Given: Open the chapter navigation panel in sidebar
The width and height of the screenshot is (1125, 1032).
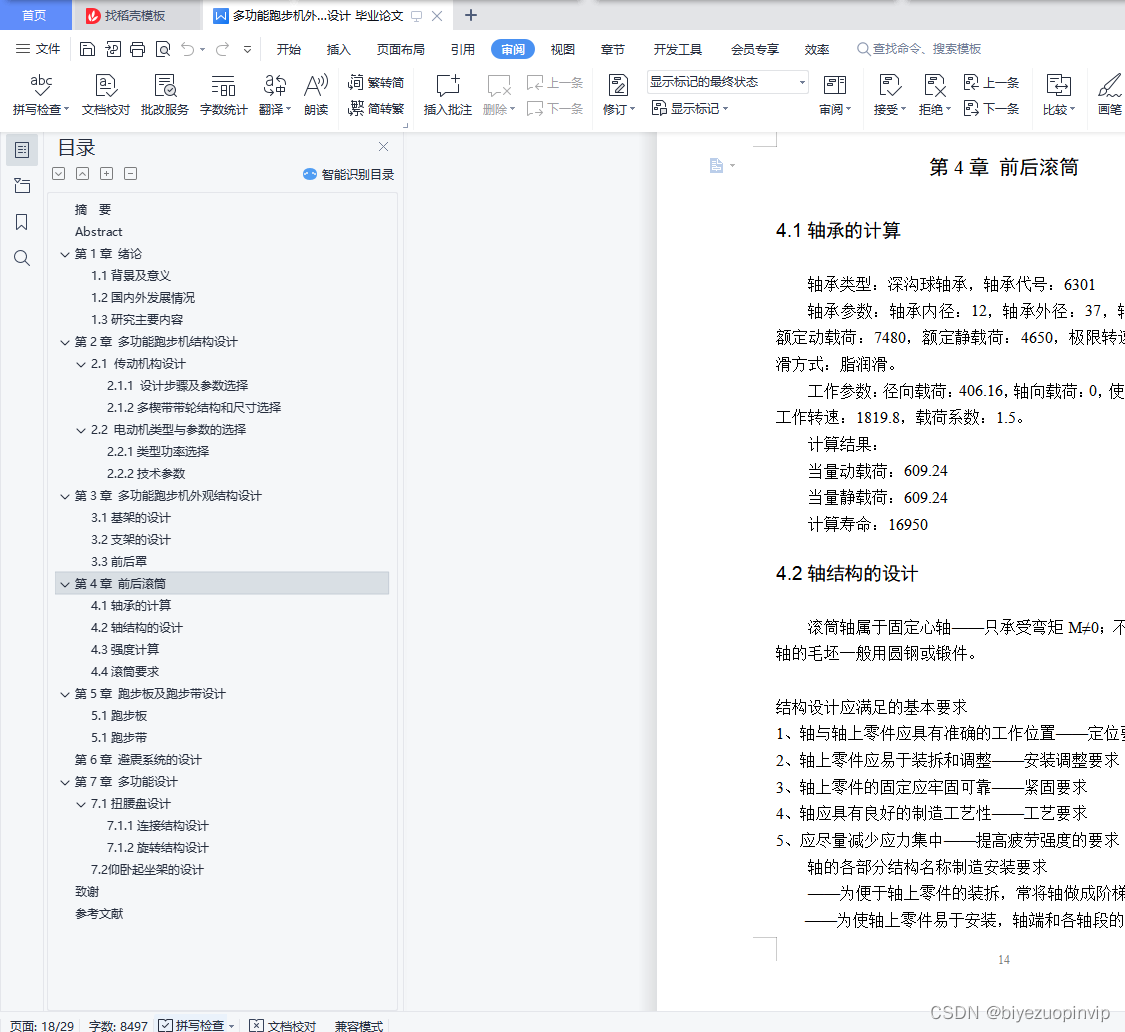Looking at the screenshot, I should (22, 186).
